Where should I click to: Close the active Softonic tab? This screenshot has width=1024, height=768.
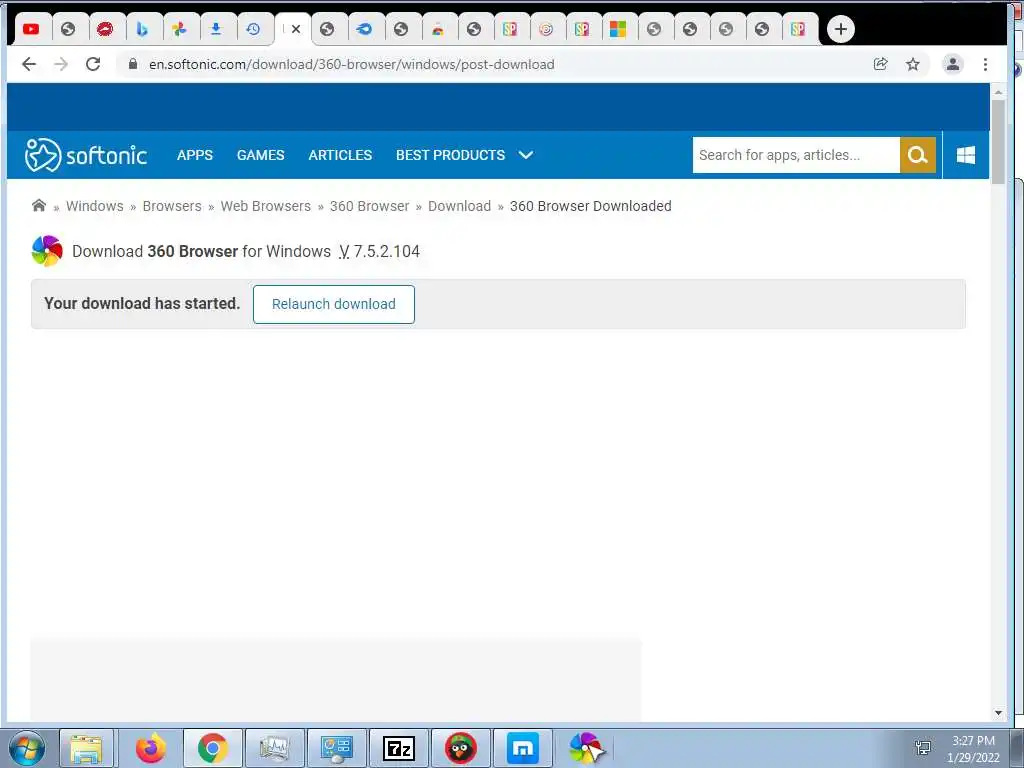(x=296, y=29)
